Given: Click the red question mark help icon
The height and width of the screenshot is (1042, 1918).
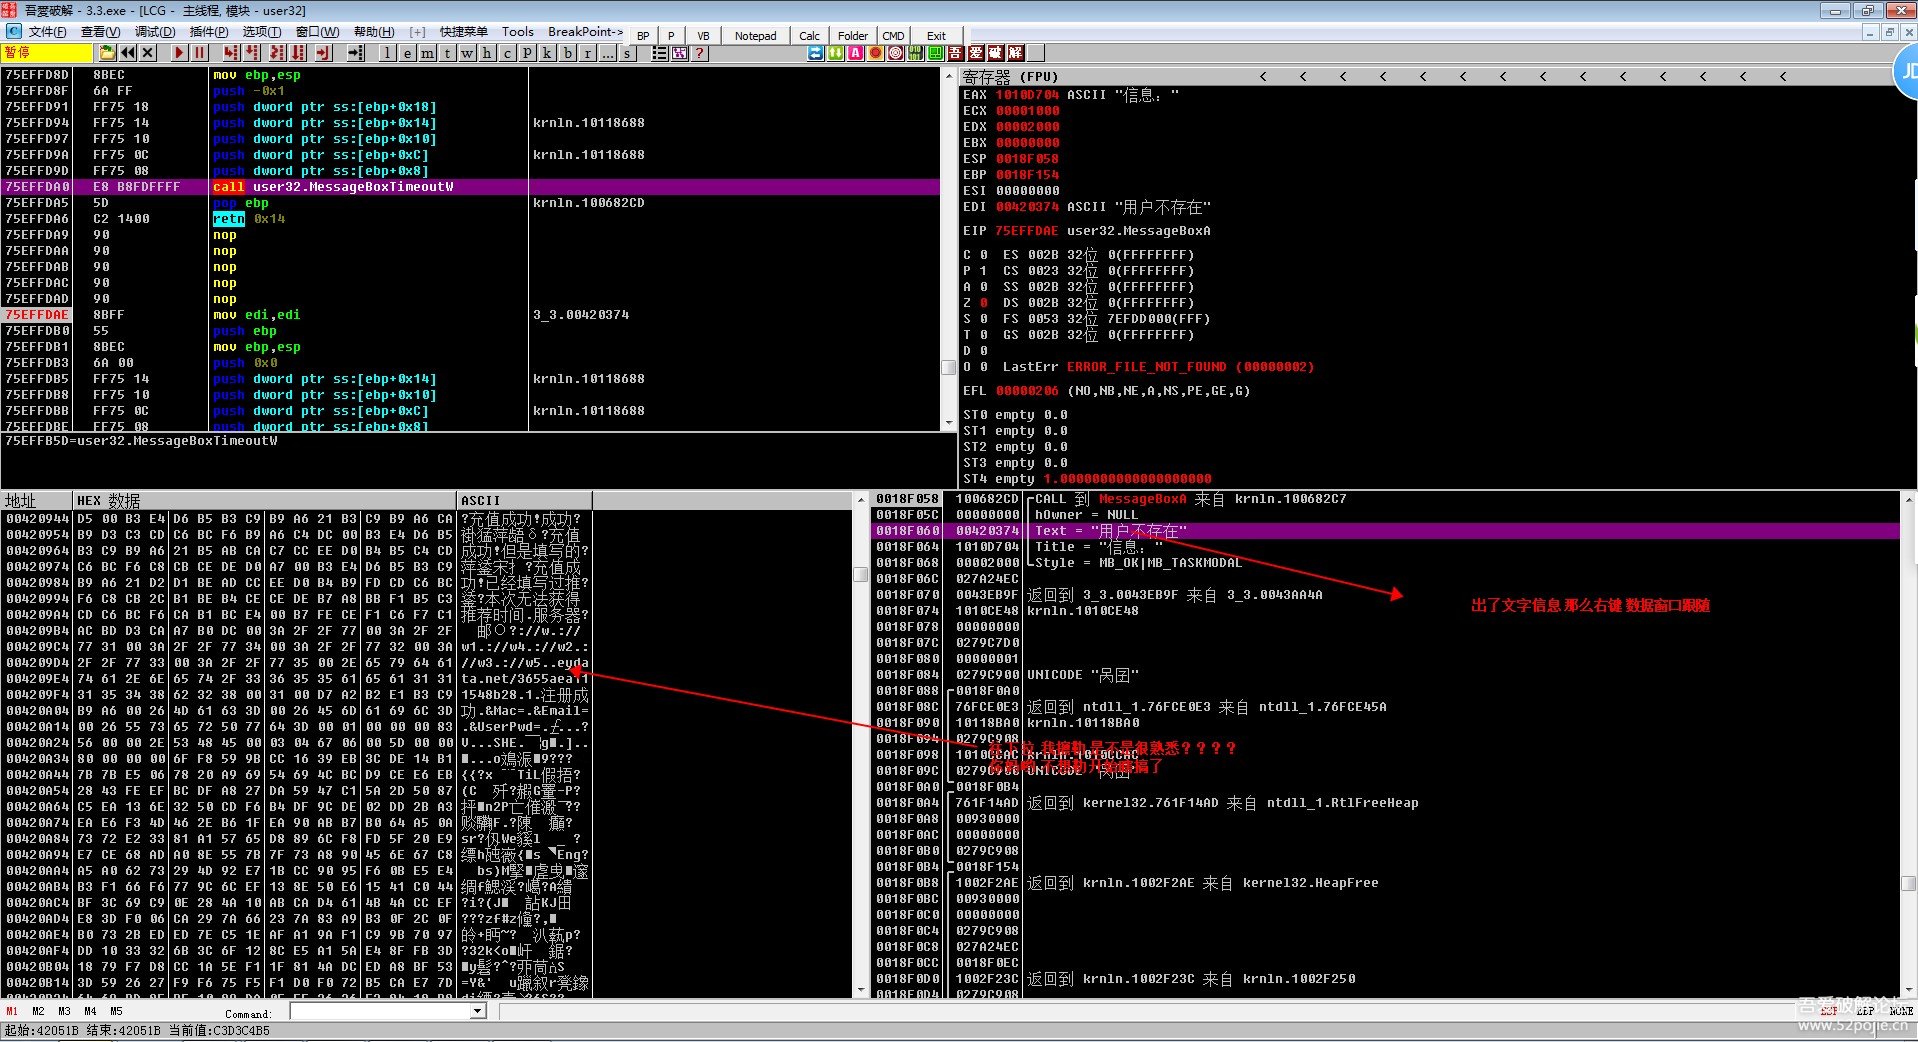Looking at the screenshot, I should coord(700,53).
